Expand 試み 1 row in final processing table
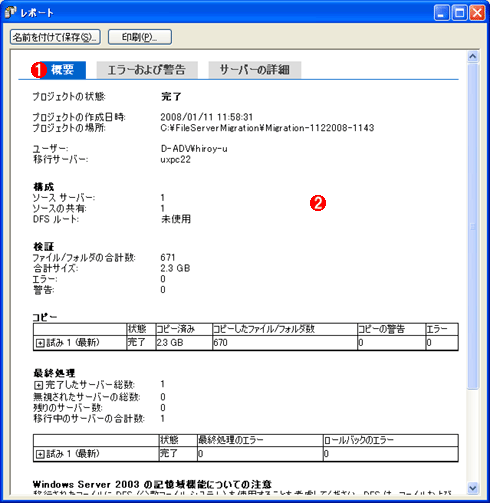 [x=40, y=454]
